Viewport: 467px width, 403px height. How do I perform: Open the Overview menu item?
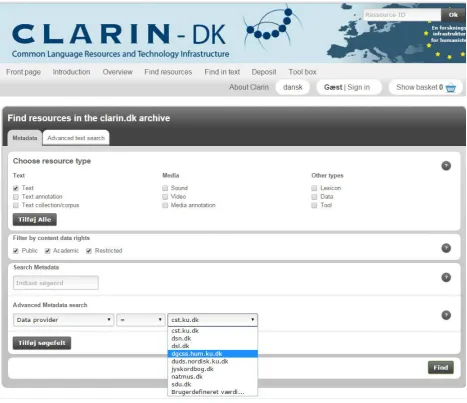[x=117, y=72]
